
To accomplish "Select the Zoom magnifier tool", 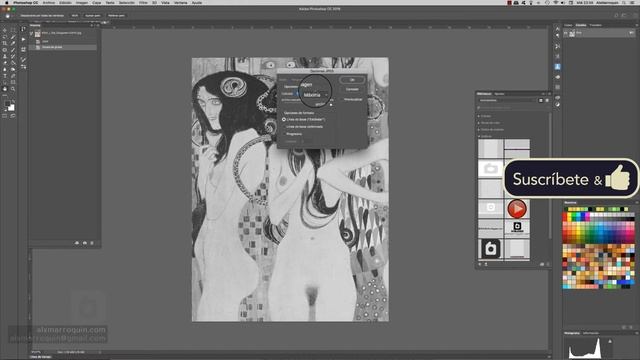I will pyautogui.click(x=13, y=89).
